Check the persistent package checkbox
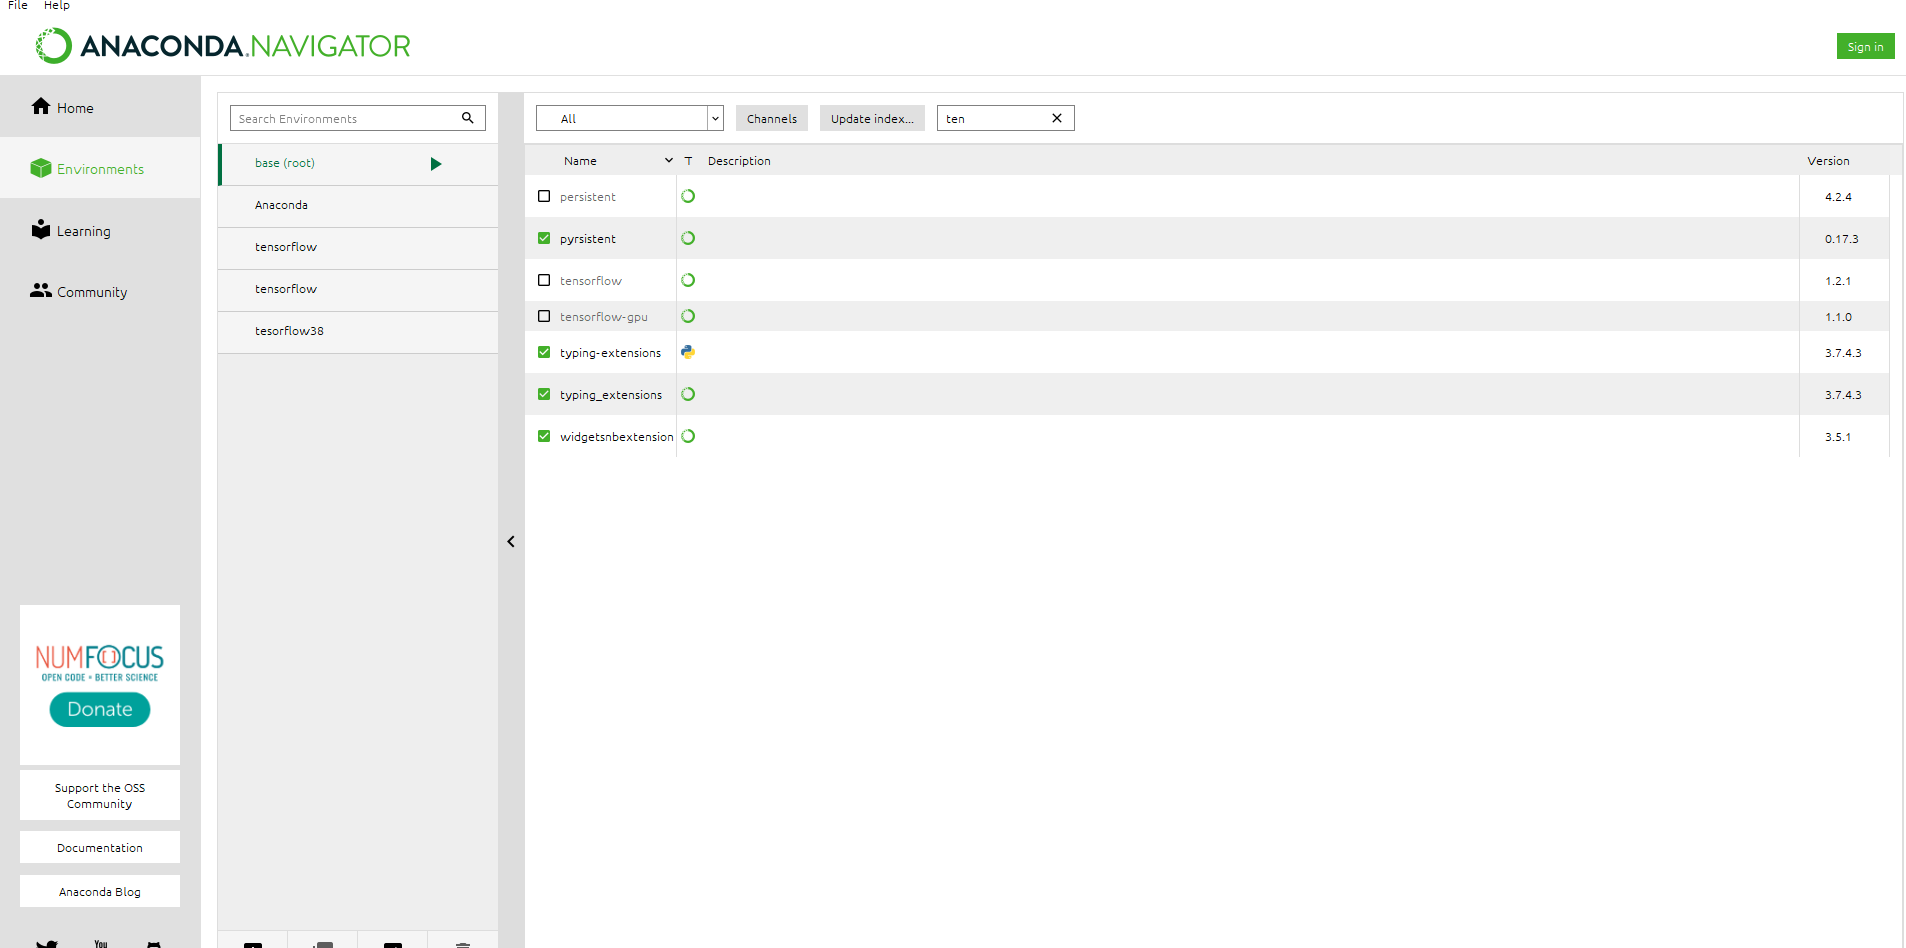Image resolution: width=1906 pixels, height=948 pixels. (544, 196)
